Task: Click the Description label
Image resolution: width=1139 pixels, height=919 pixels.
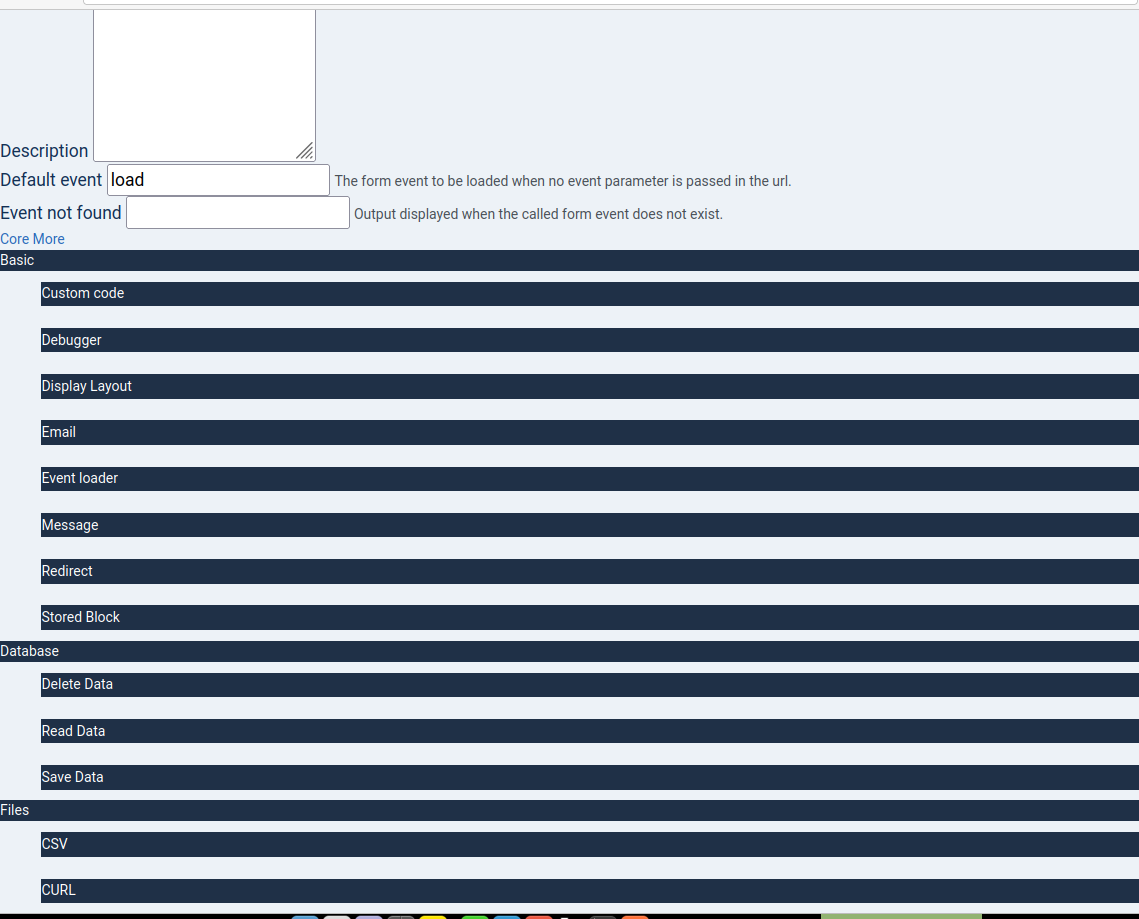Action: [x=44, y=151]
